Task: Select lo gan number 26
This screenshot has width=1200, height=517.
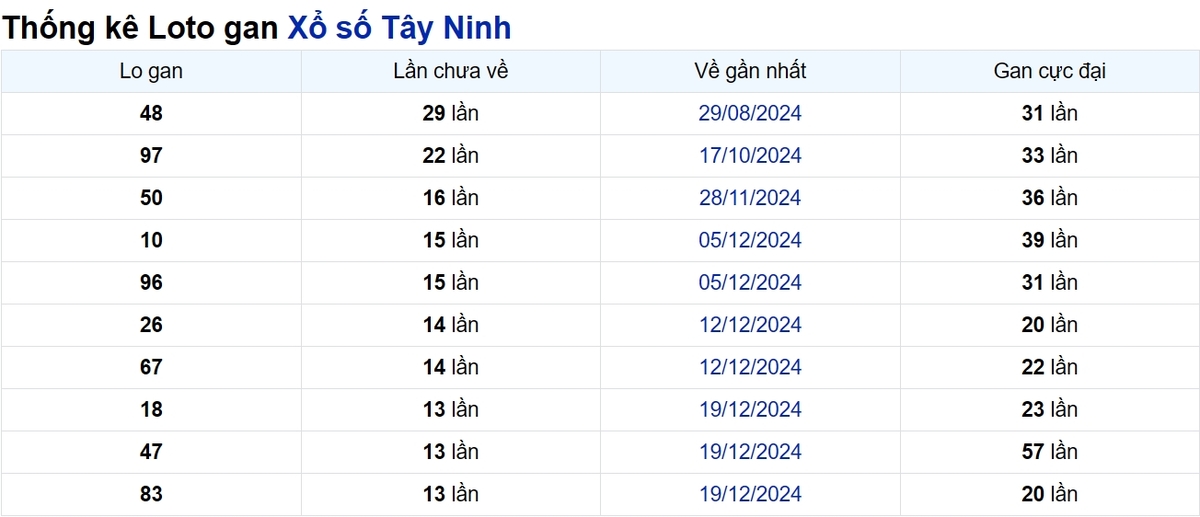Action: (151, 325)
